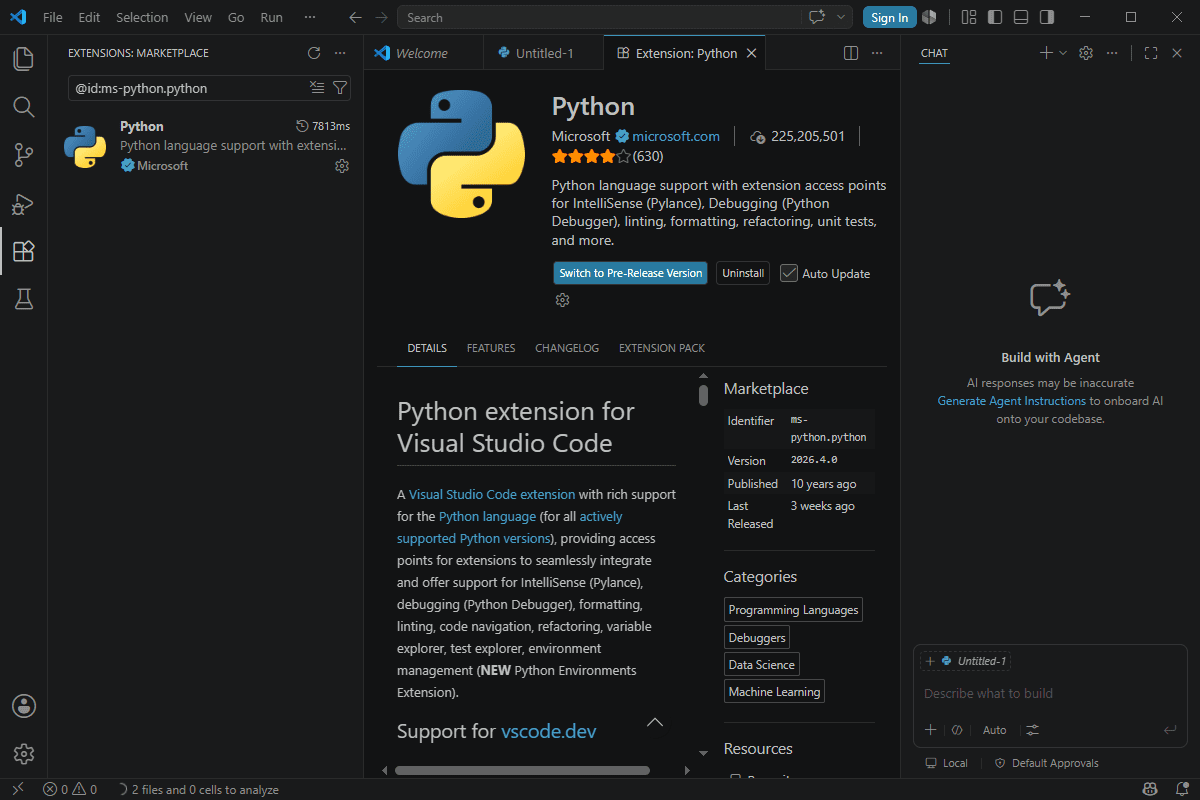This screenshot has height=800, width=1200.
Task: Open the extensions filter funnel
Action: (339, 88)
